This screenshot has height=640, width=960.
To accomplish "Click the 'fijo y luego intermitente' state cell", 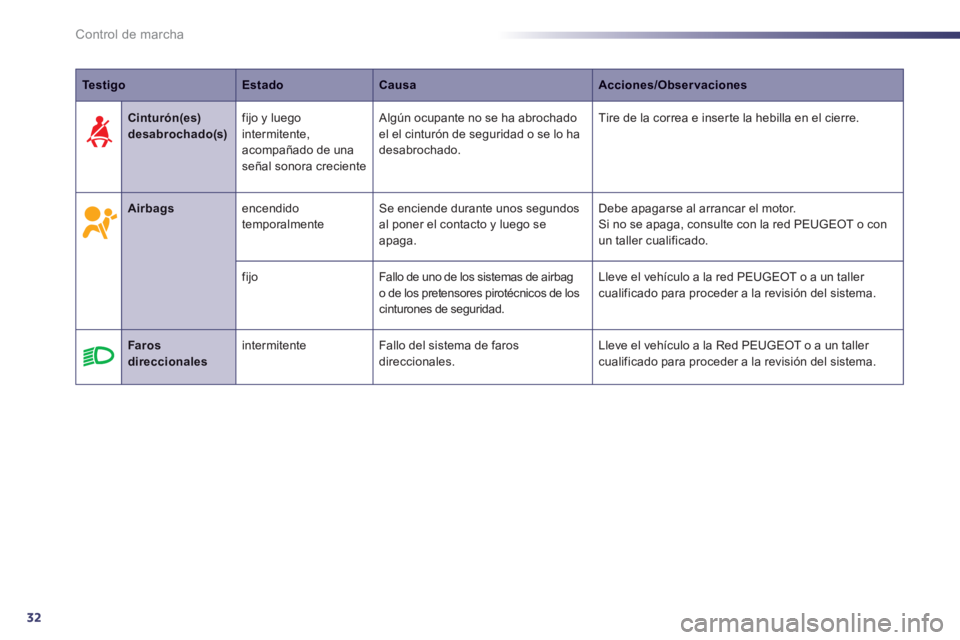I will [x=304, y=147].
